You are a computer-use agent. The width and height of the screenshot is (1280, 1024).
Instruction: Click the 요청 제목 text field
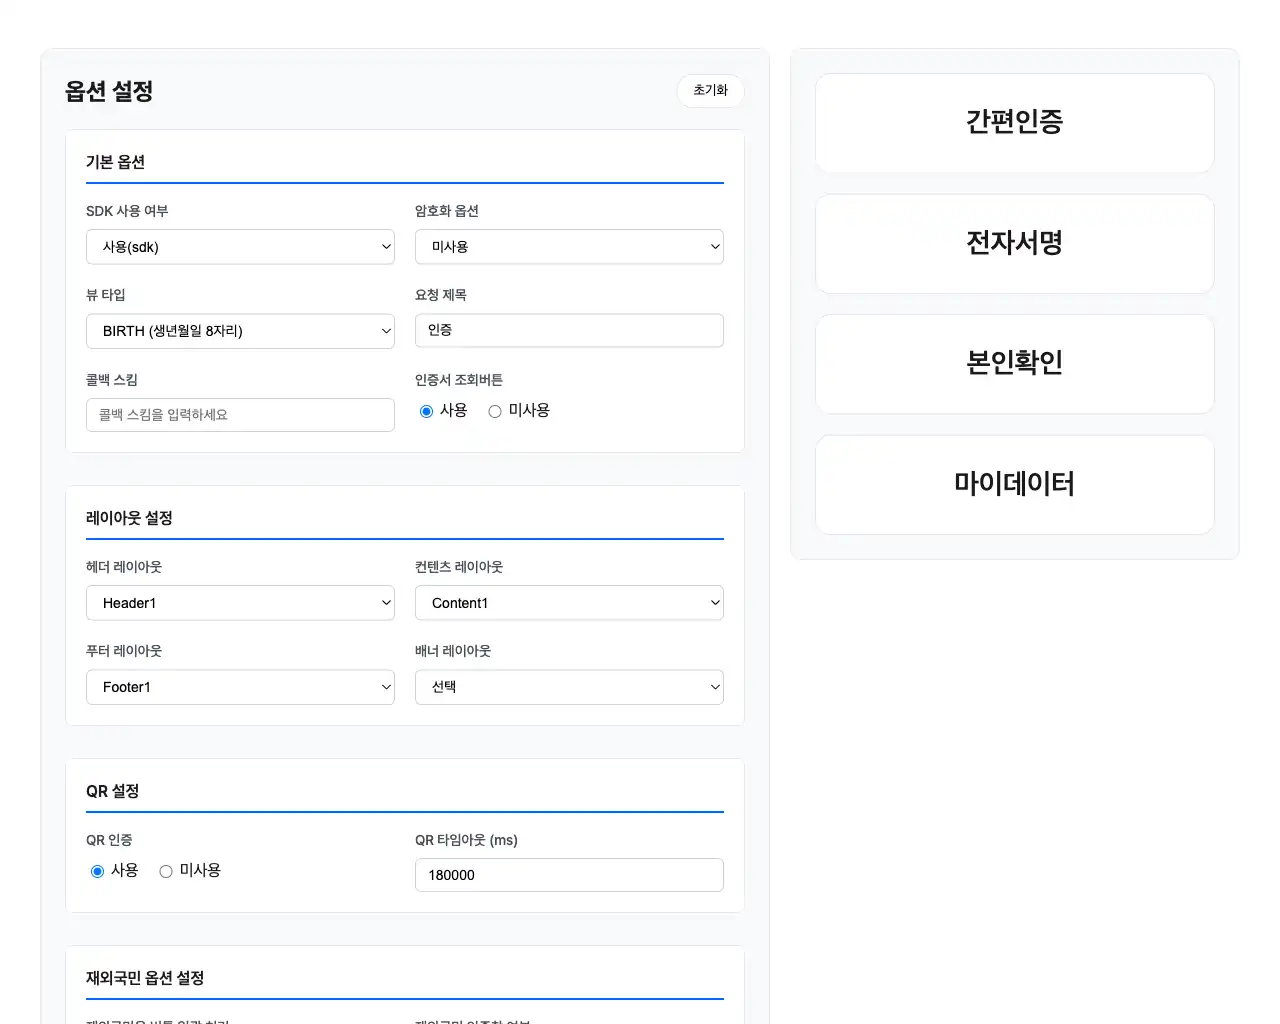569,330
